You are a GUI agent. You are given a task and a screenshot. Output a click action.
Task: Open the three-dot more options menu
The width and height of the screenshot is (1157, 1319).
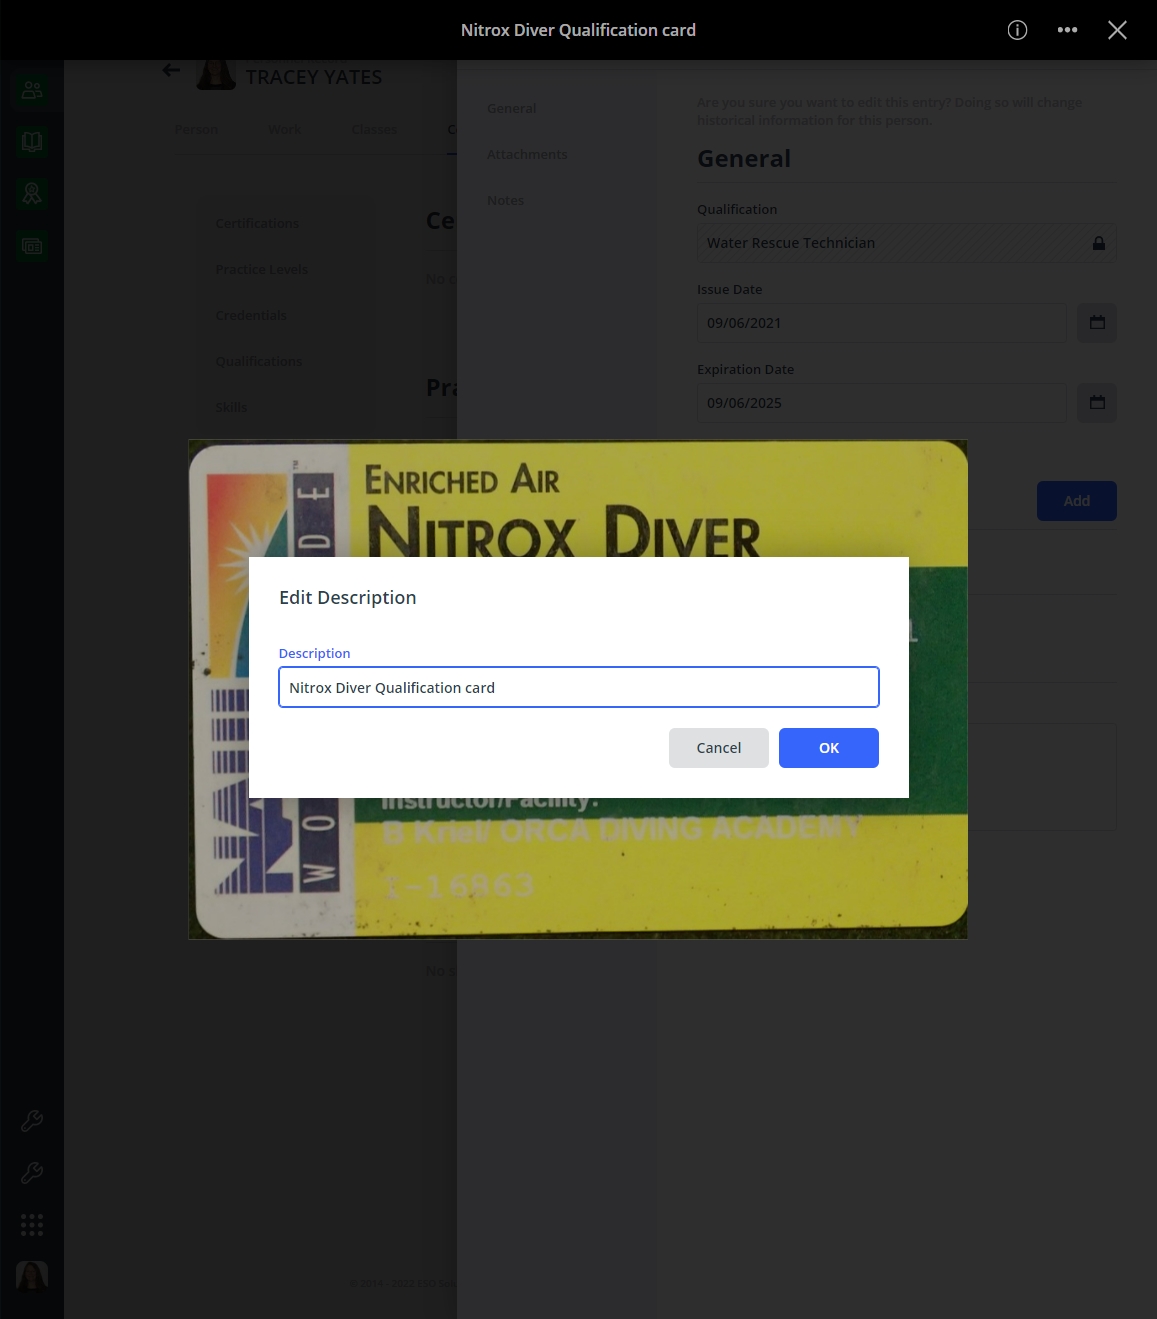(x=1067, y=30)
